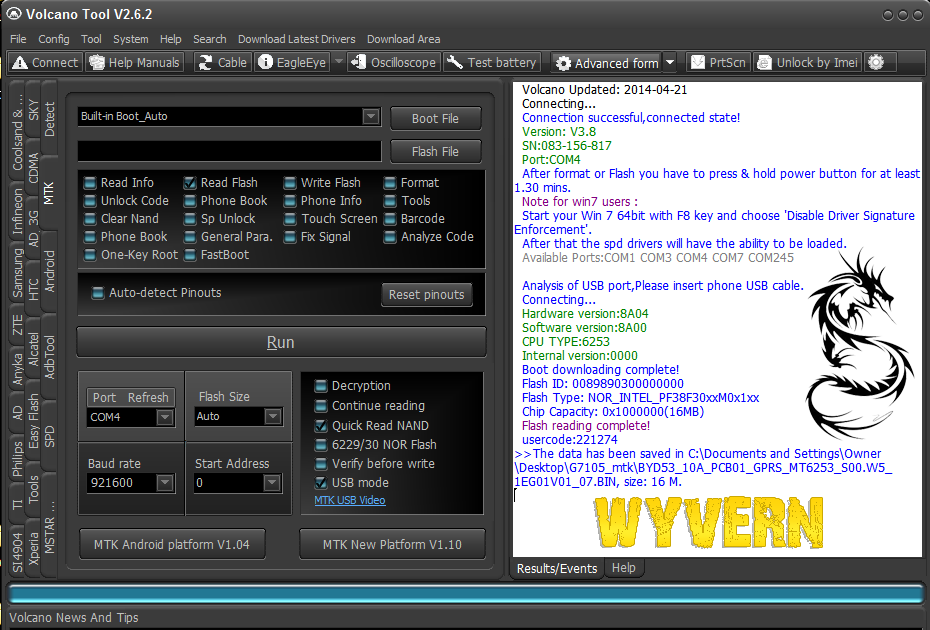
Task: Open the Baud rate 921600 dropdown
Action: (165, 483)
